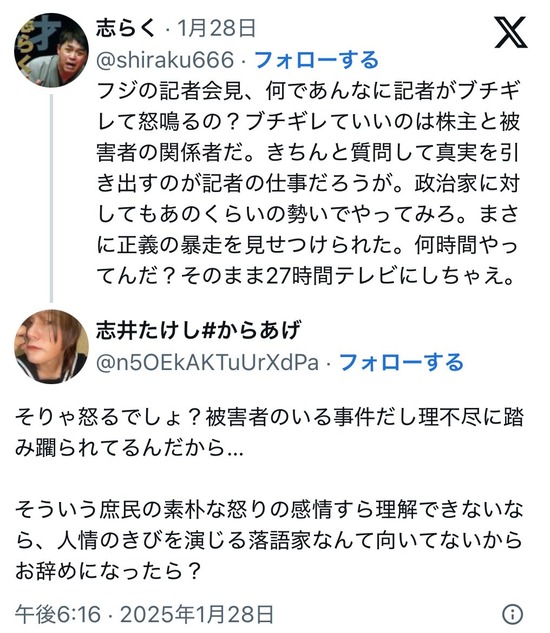Click the 志井たけし#からあげ display name

pyautogui.click(x=199, y=330)
